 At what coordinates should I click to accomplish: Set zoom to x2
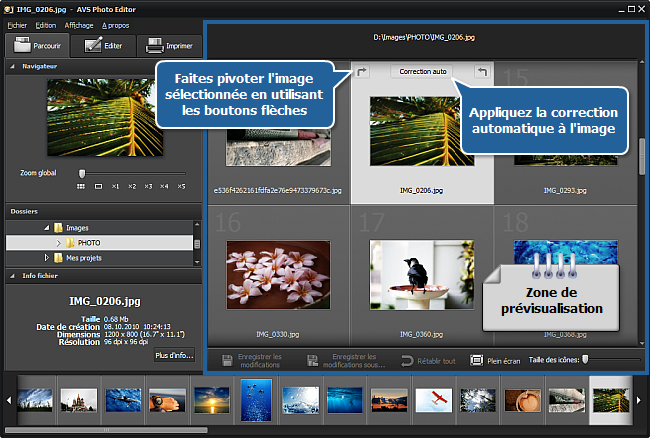click(x=132, y=187)
